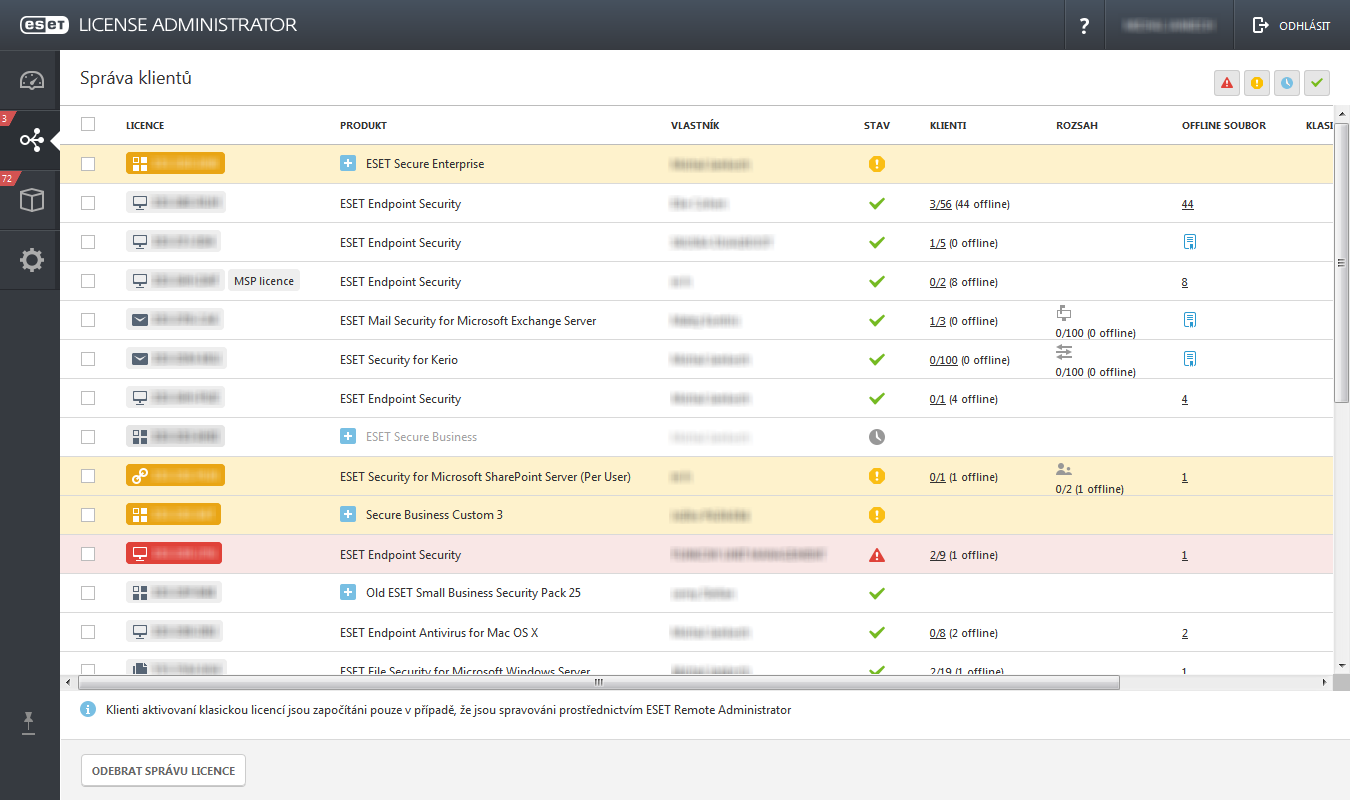The image size is (1350, 800).
Task: Open the settings gear in sidebar
Action: [x=32, y=260]
